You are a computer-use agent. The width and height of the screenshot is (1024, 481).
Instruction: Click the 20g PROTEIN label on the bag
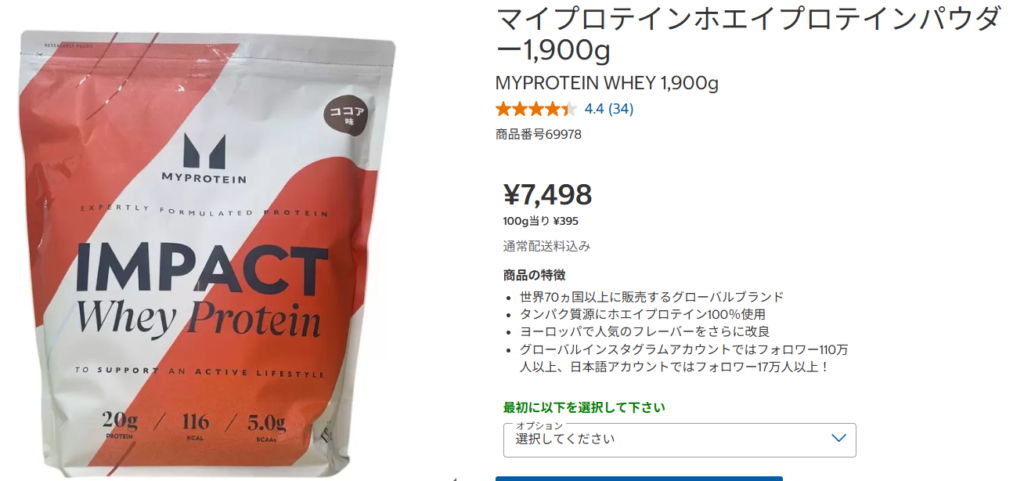click(120, 426)
